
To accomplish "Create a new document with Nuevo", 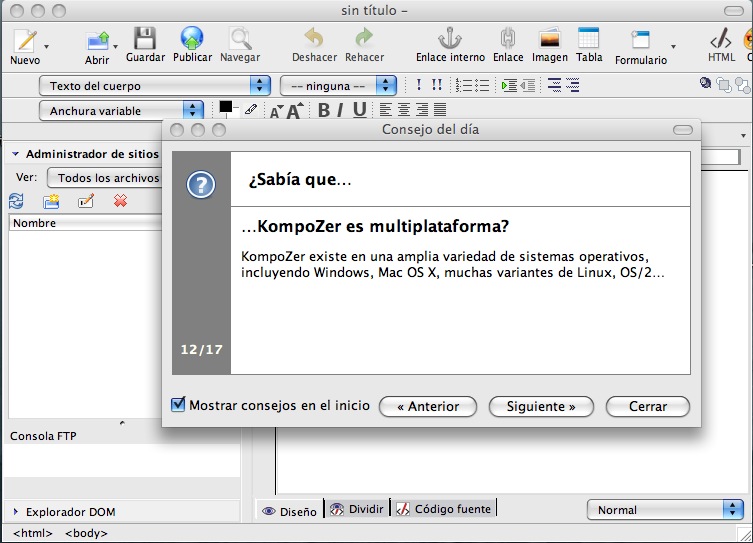I will (x=25, y=47).
